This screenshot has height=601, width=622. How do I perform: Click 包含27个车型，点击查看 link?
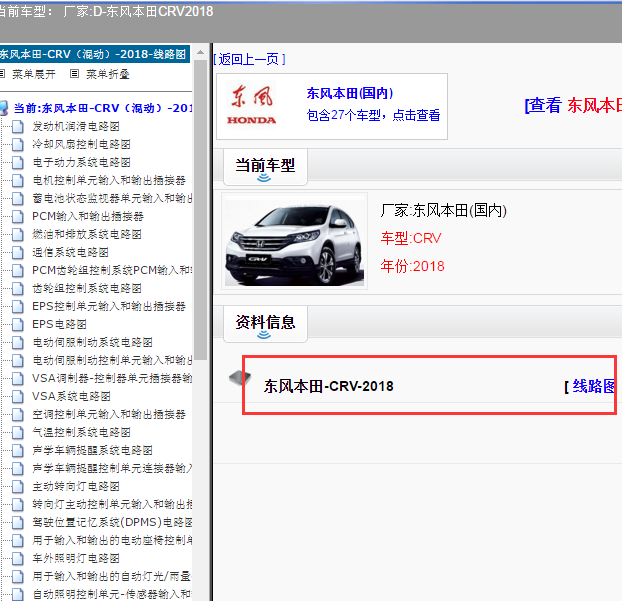point(373,115)
